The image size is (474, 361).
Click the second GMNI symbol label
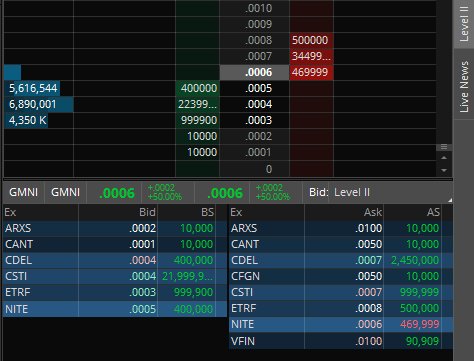[65, 192]
